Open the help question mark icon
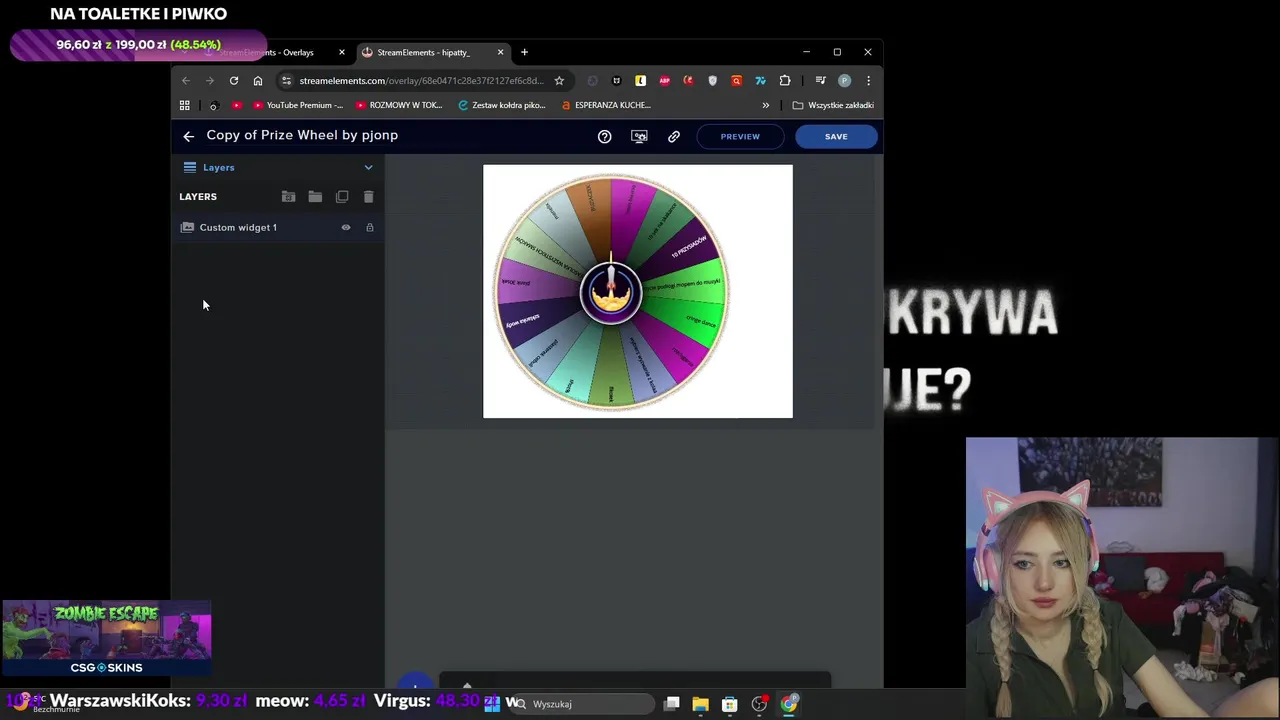 pyautogui.click(x=604, y=136)
